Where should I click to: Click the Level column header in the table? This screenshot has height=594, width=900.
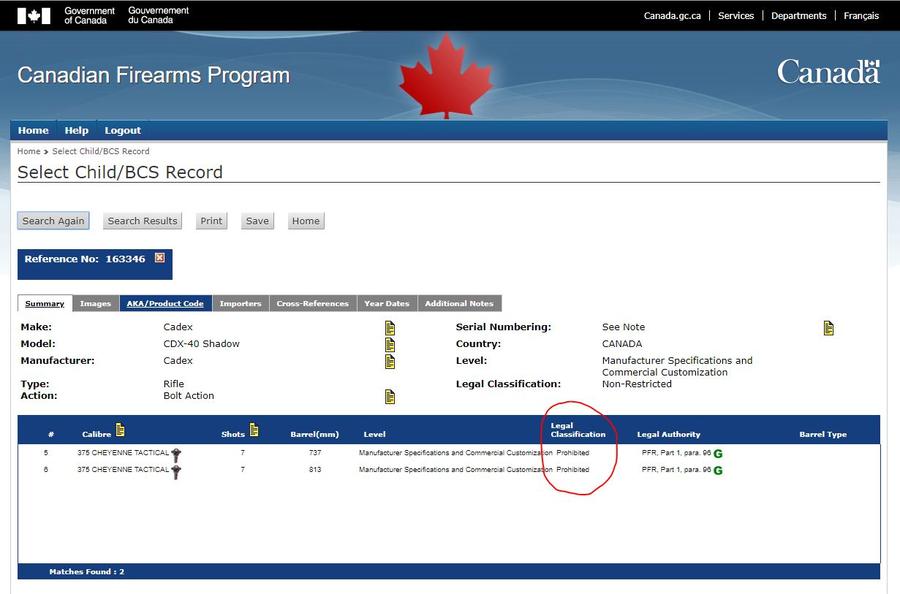tap(375, 434)
